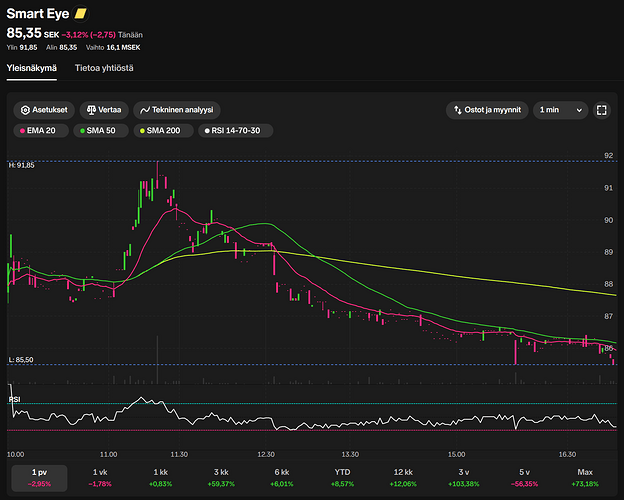Toggle the EMA 20 indicator chip
The height and width of the screenshot is (500, 624).
pyautogui.click(x=41, y=131)
